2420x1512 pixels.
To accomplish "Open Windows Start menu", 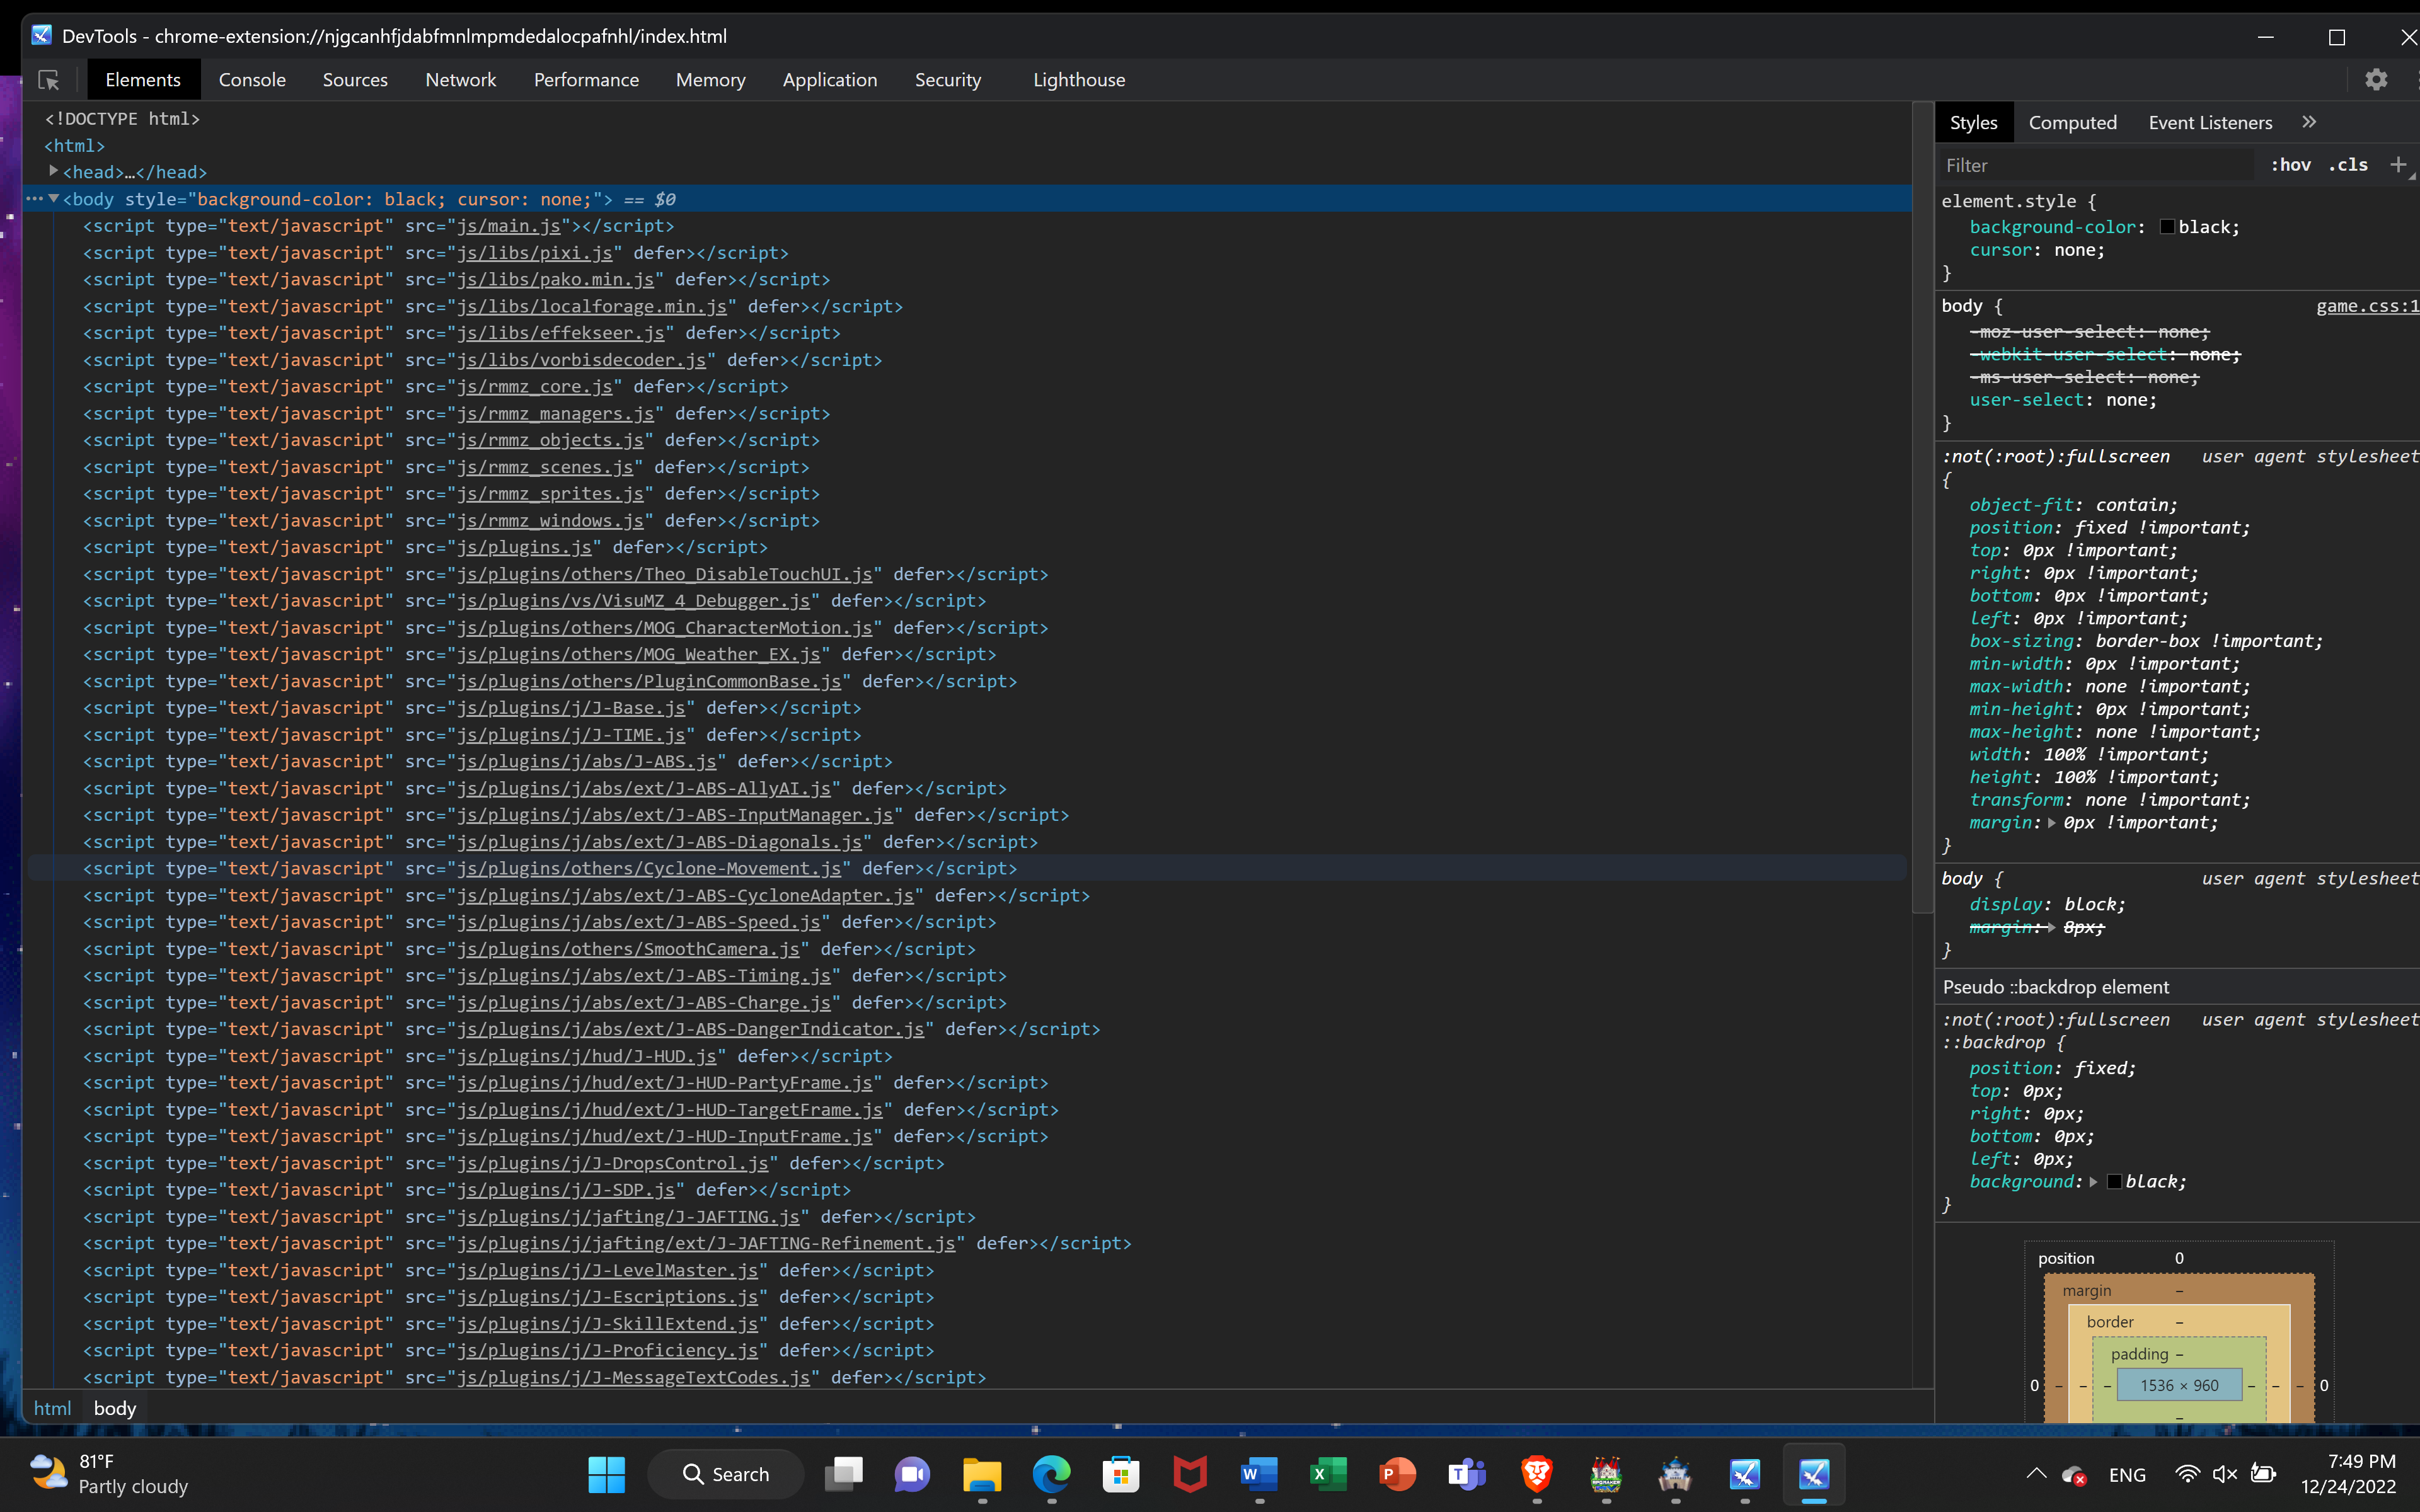I will (606, 1474).
